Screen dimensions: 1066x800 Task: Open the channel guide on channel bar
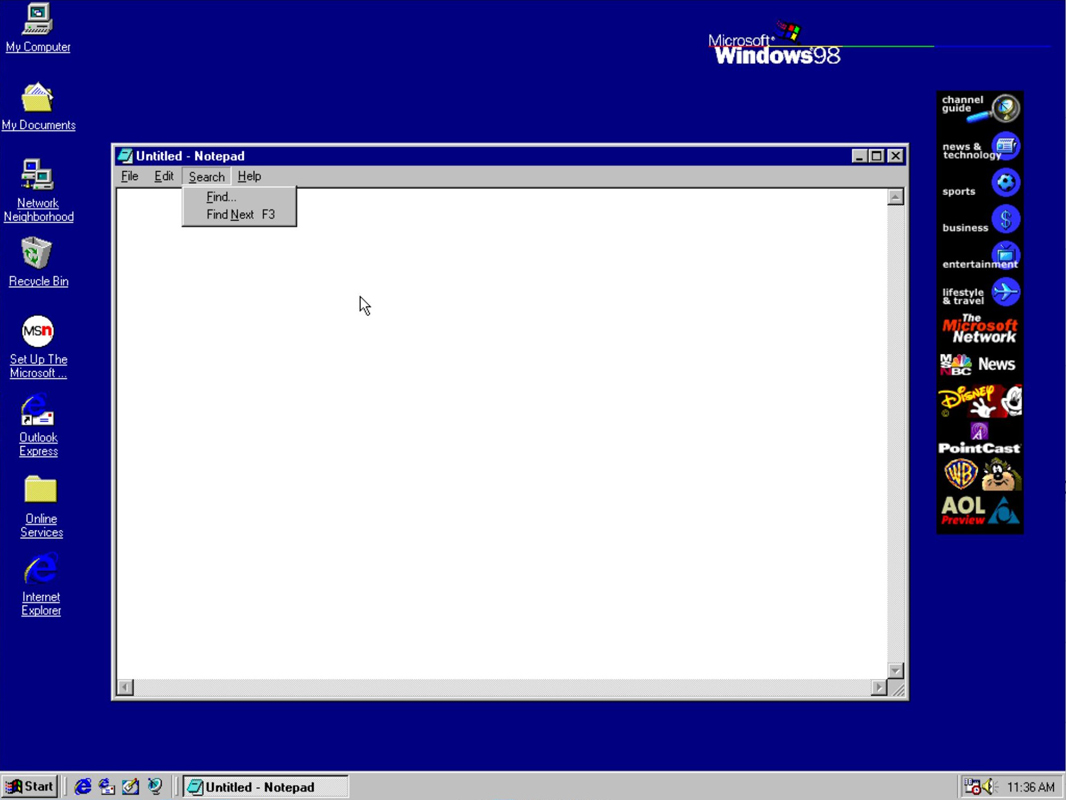pyautogui.click(x=980, y=109)
